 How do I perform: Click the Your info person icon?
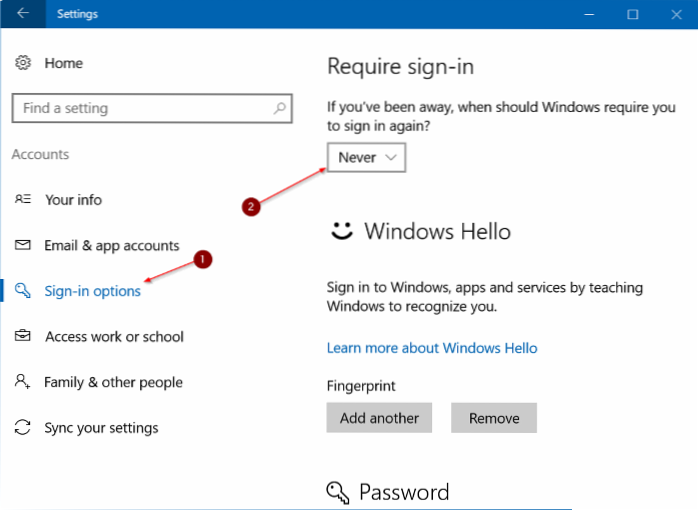tap(22, 200)
